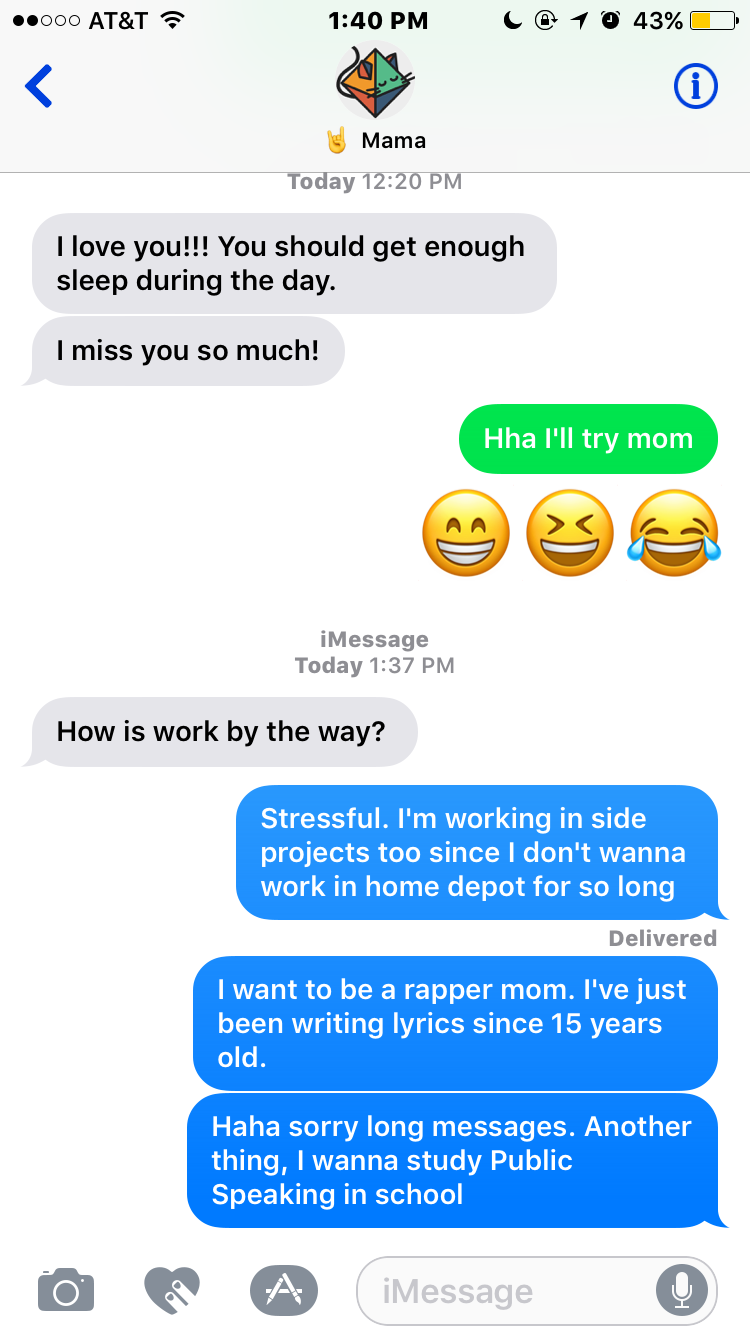Tap the 'How is work by the way?' bubble
The width and height of the screenshot is (750, 1334).
[220, 732]
